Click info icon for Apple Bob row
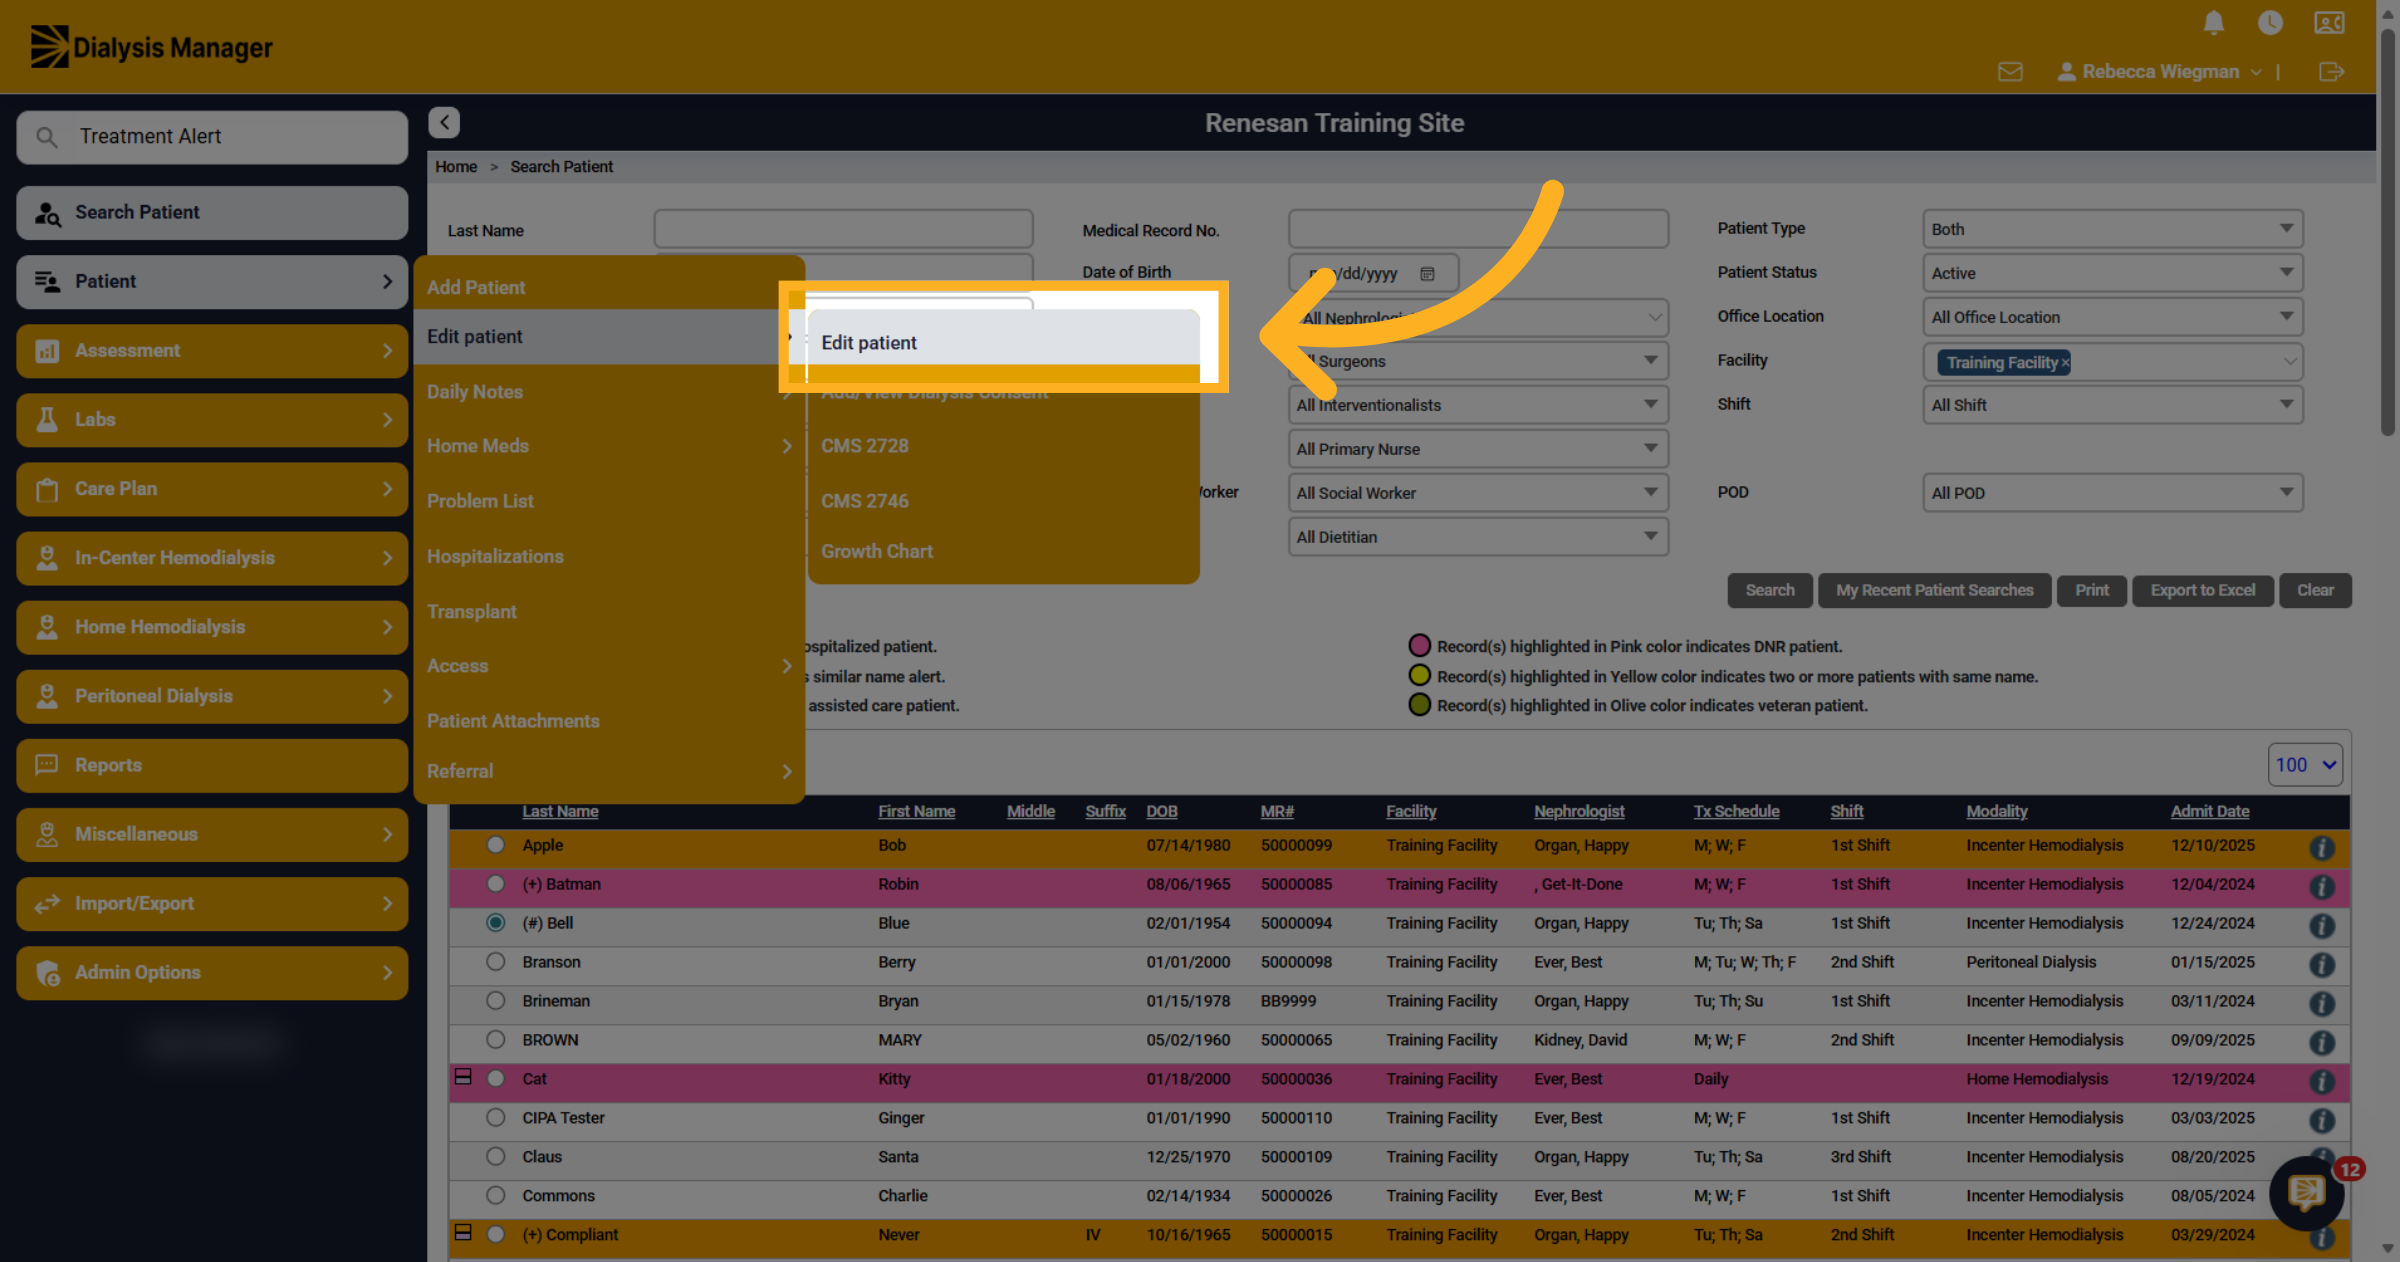 point(2322,848)
